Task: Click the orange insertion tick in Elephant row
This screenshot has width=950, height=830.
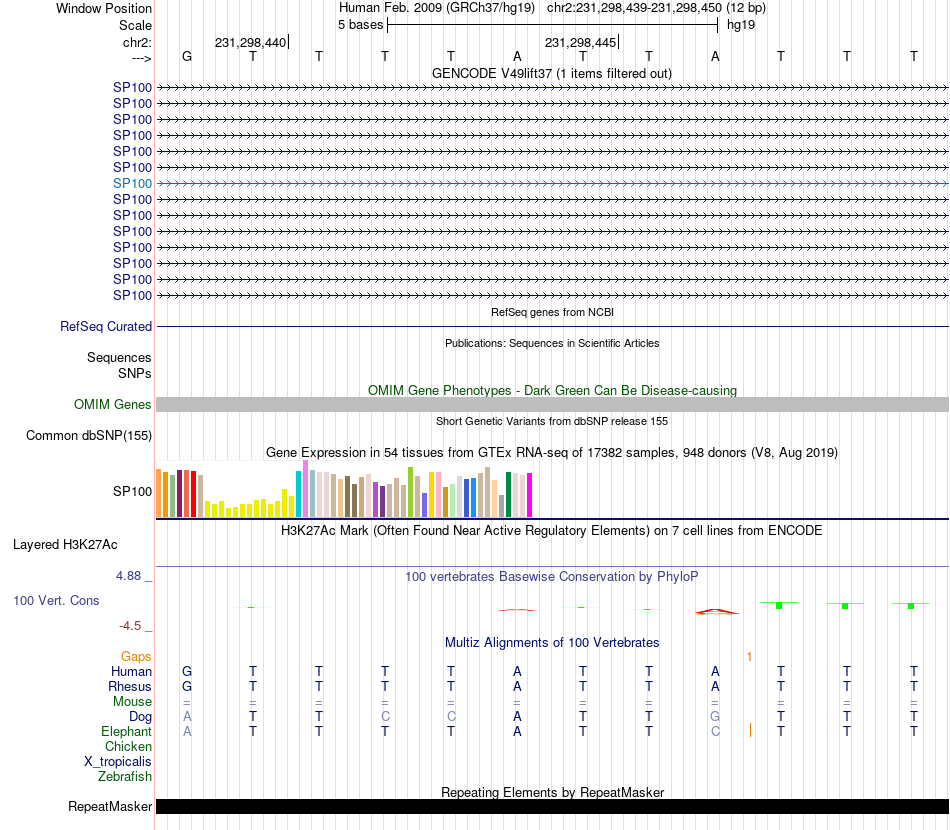Action: point(750,730)
